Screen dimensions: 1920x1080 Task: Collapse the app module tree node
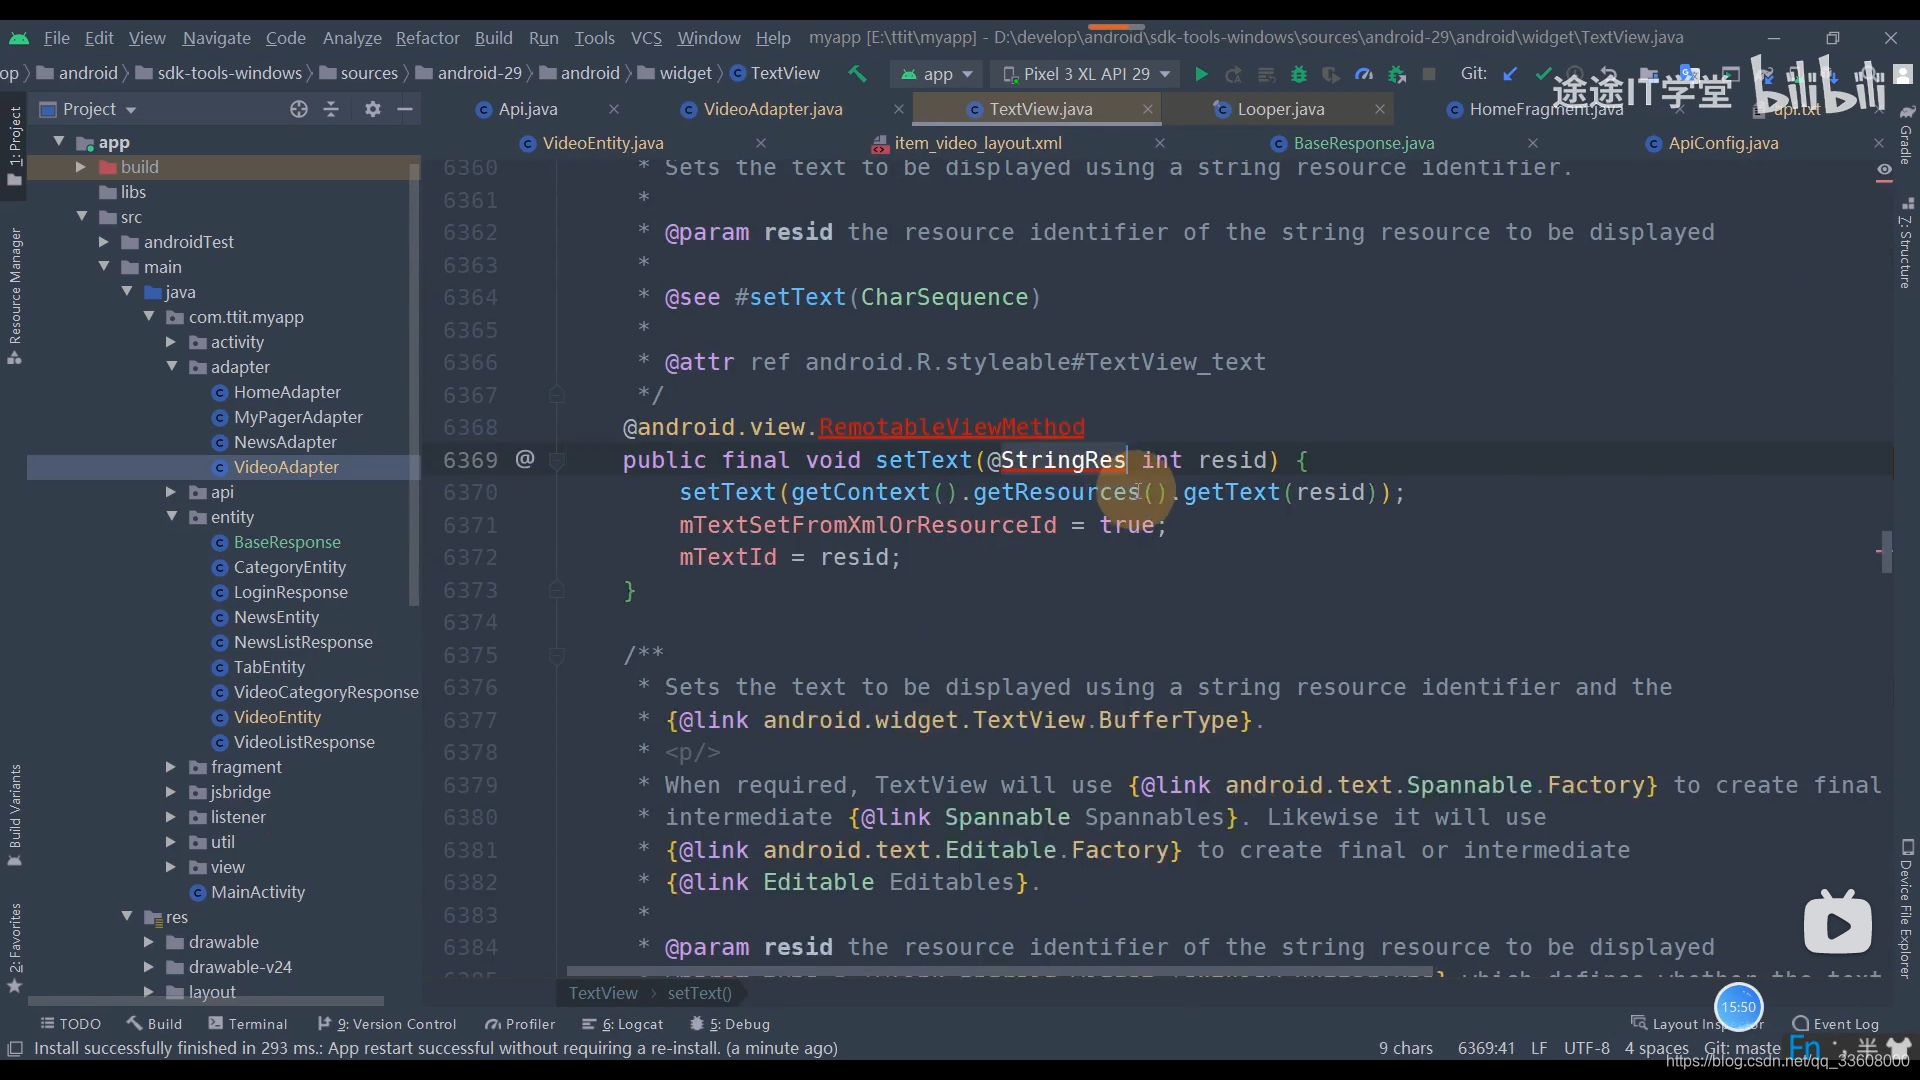[x=59, y=142]
